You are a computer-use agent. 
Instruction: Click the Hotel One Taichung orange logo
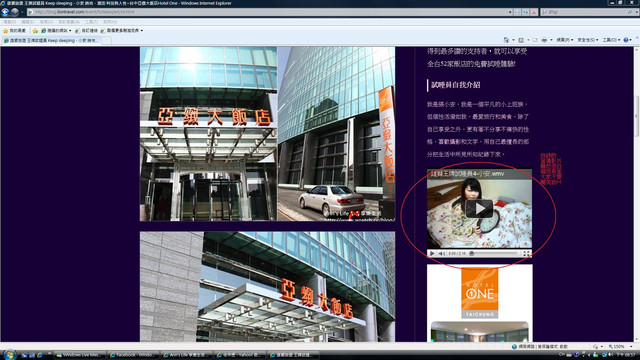(480, 293)
